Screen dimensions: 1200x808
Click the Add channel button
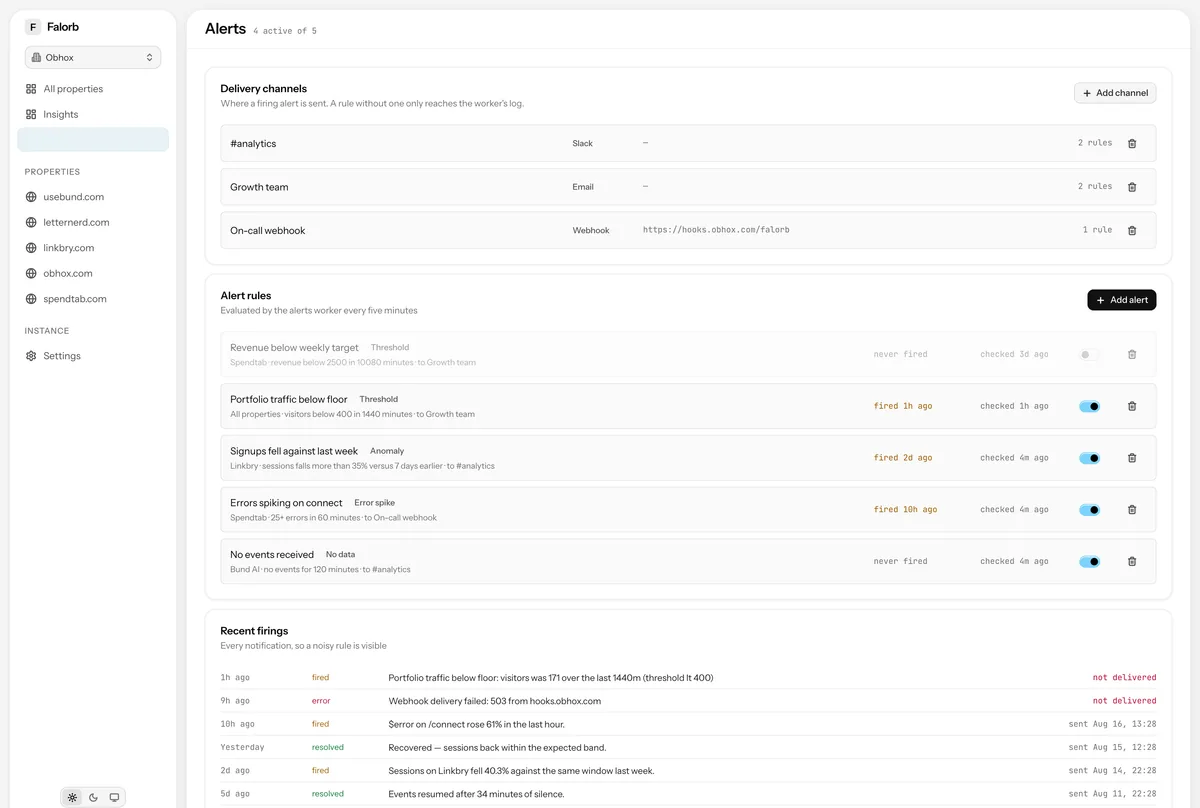[1115, 93]
